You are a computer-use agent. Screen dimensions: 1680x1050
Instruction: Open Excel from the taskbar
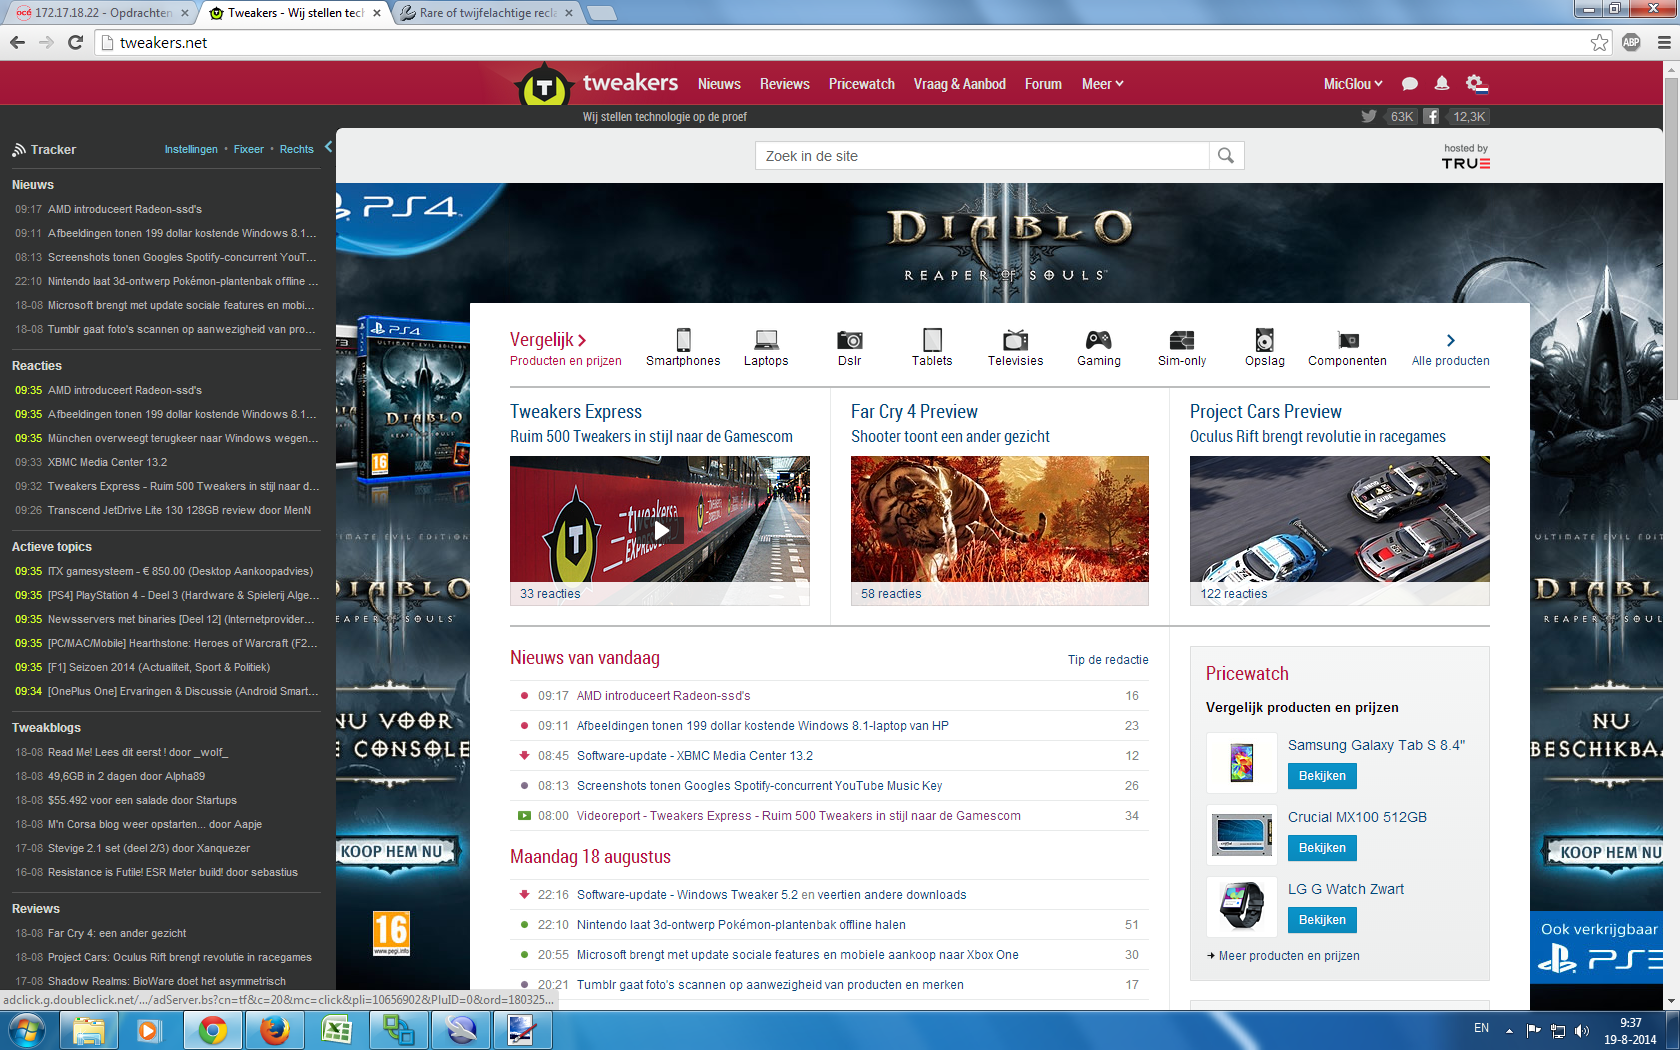336,1030
